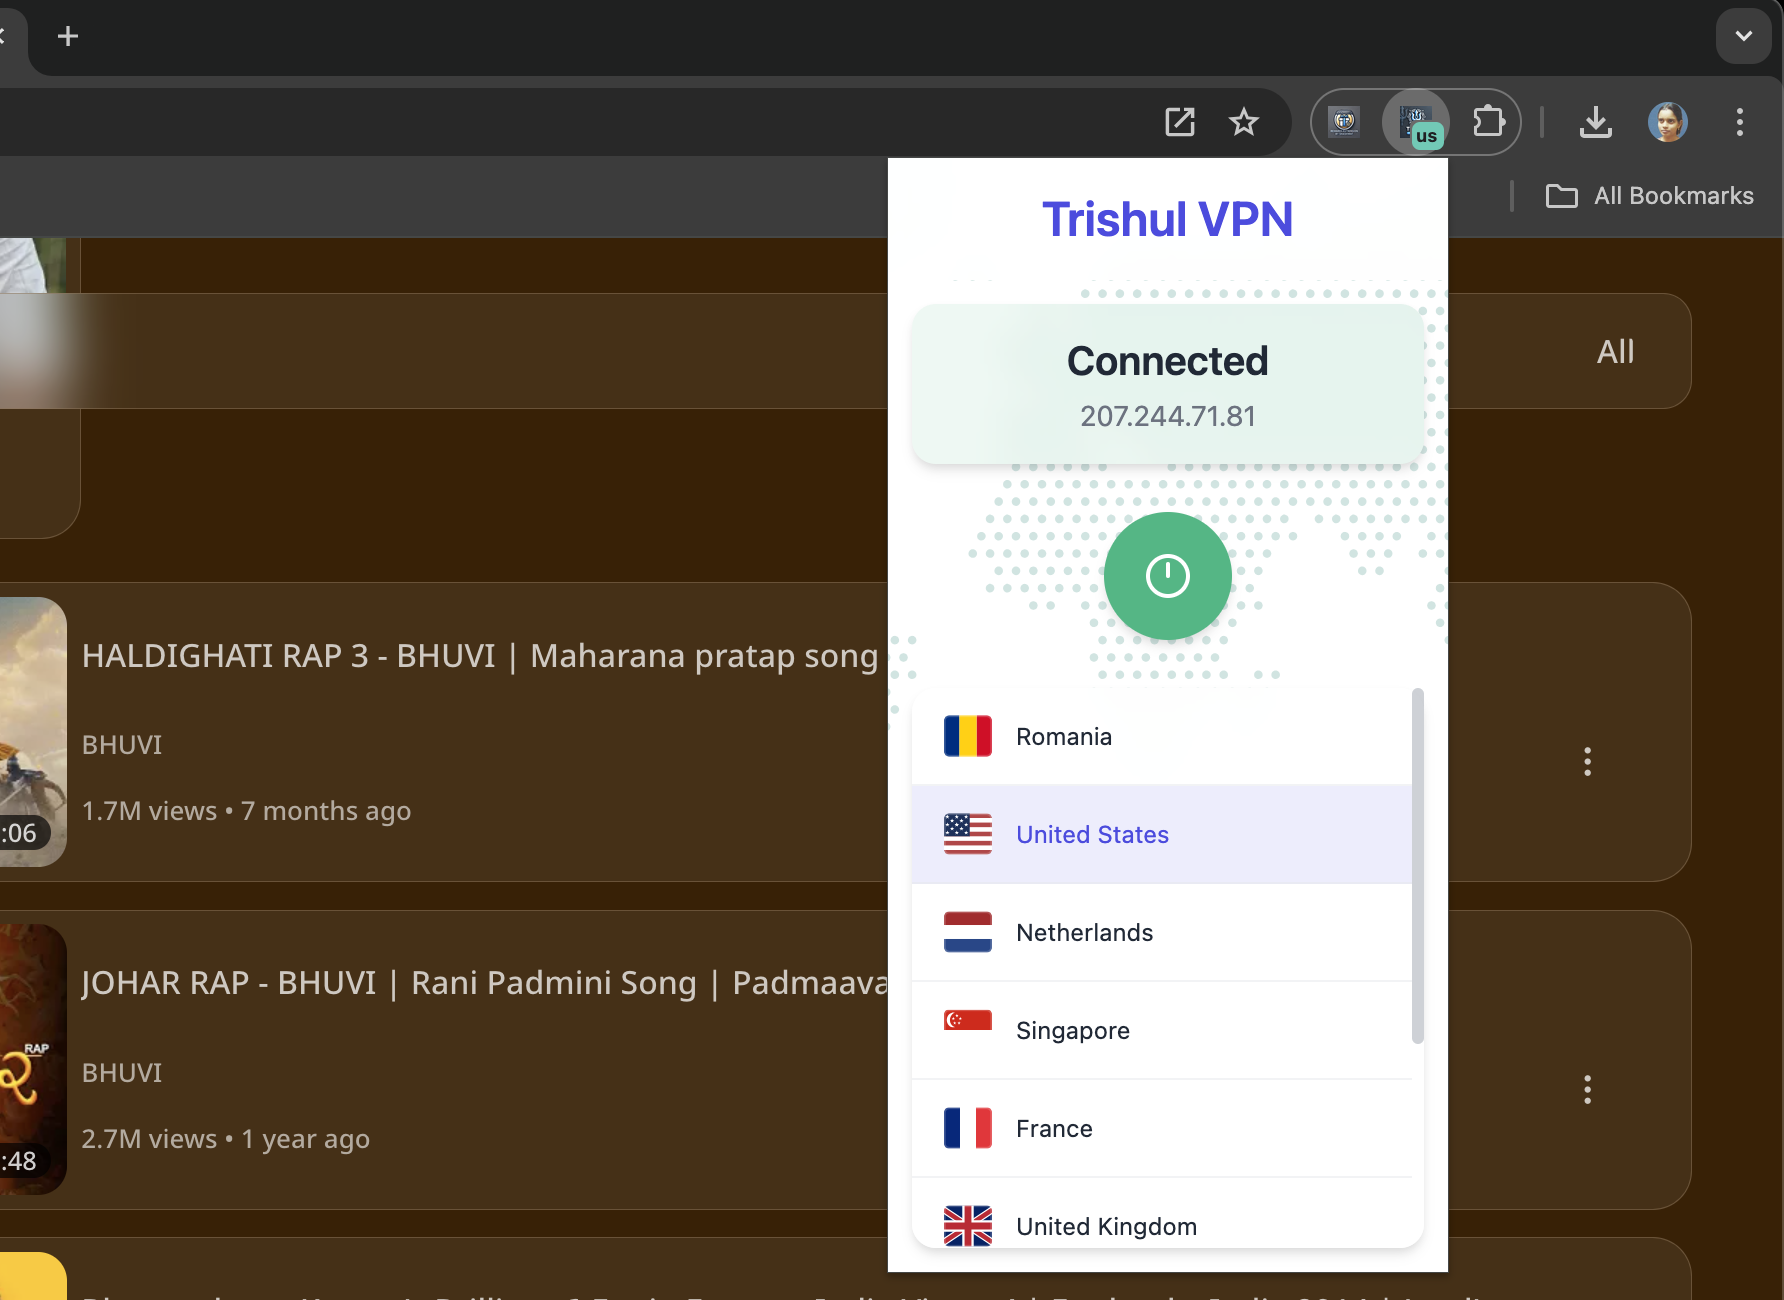Select France server
This screenshot has height=1300, width=1784.
coord(1162,1129)
